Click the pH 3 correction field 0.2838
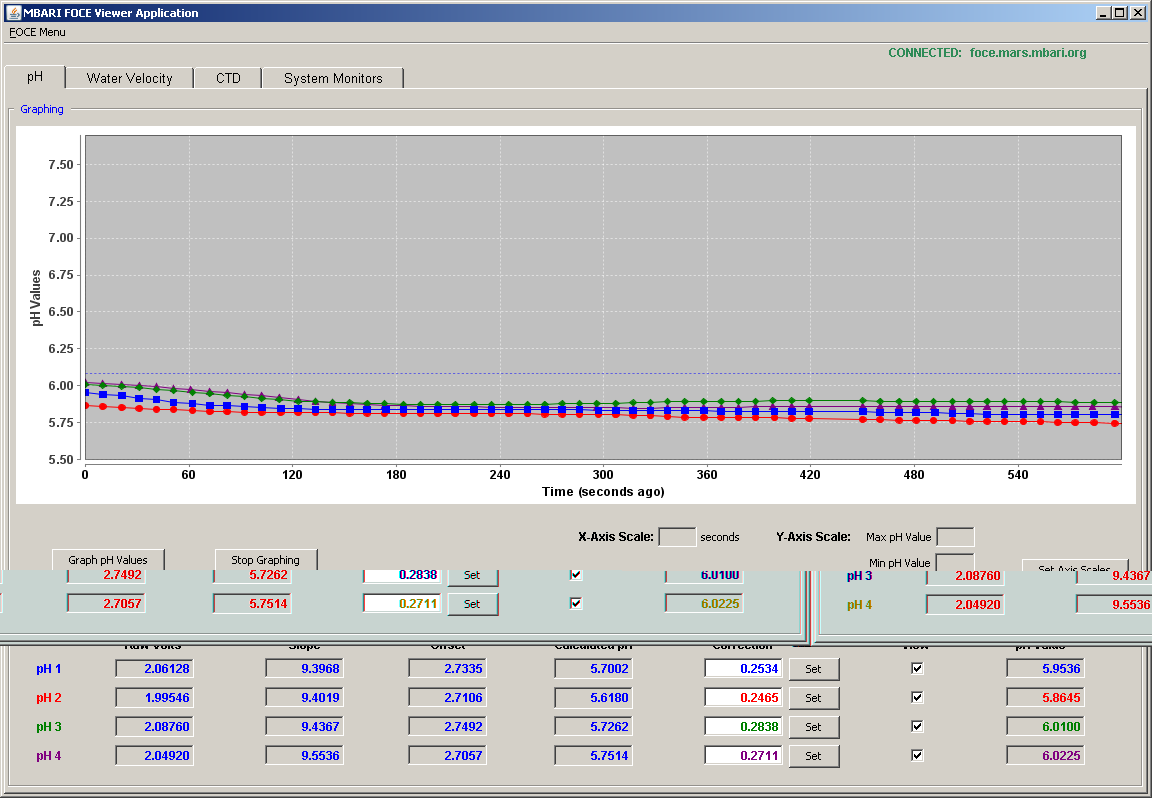 743,726
